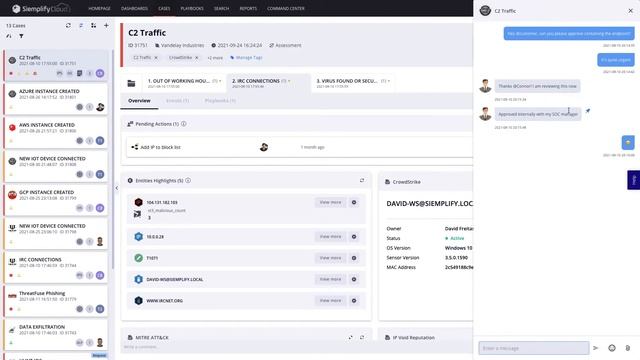
Task: Open dropdown on OUT OF WORKING HOU... alert
Action: click(x=220, y=81)
